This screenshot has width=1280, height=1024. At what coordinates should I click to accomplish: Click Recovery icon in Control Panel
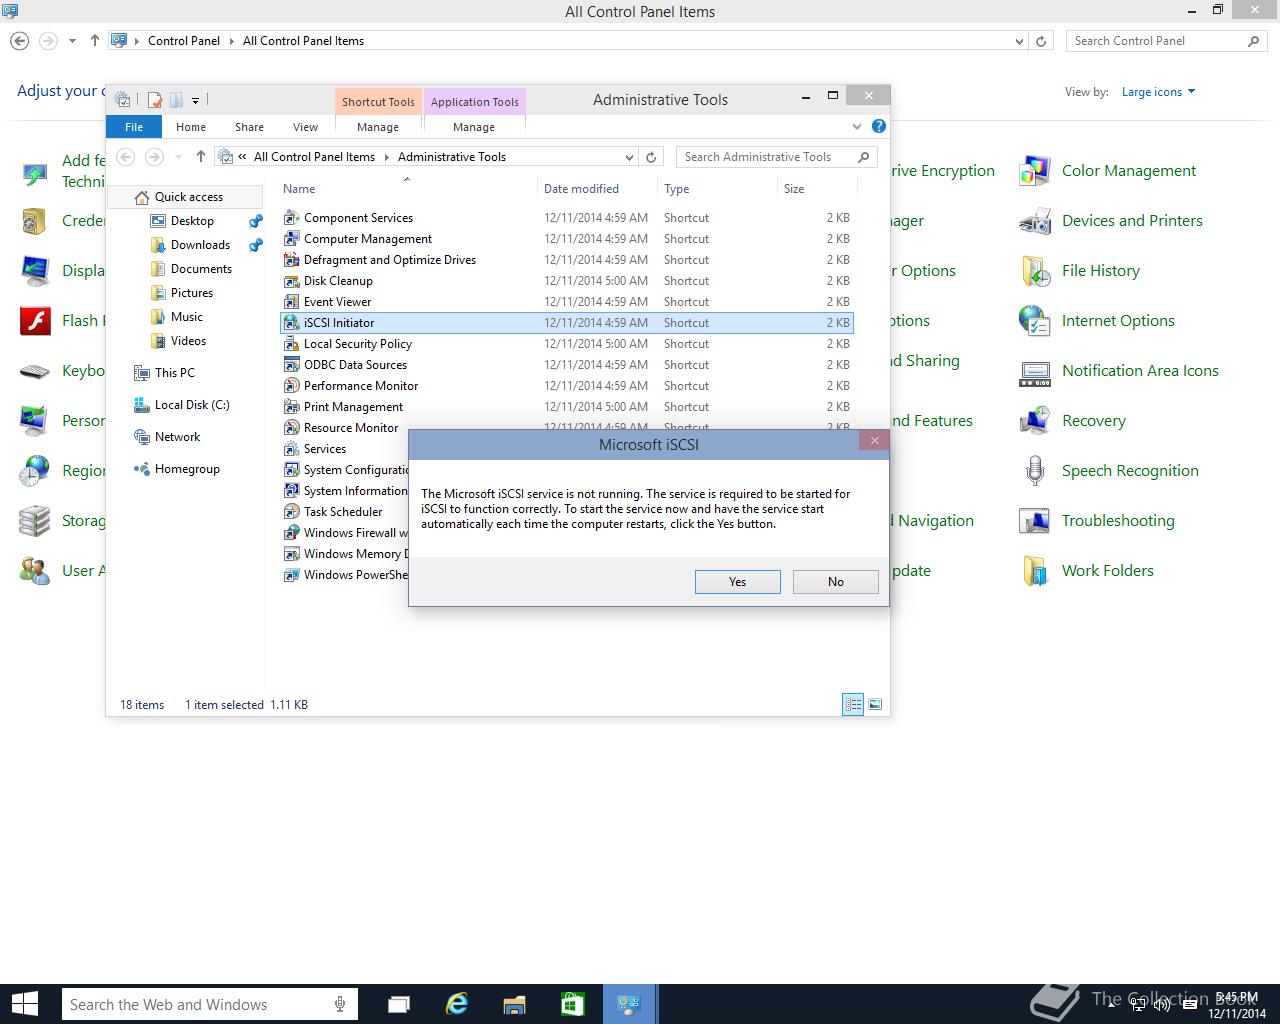(1034, 422)
